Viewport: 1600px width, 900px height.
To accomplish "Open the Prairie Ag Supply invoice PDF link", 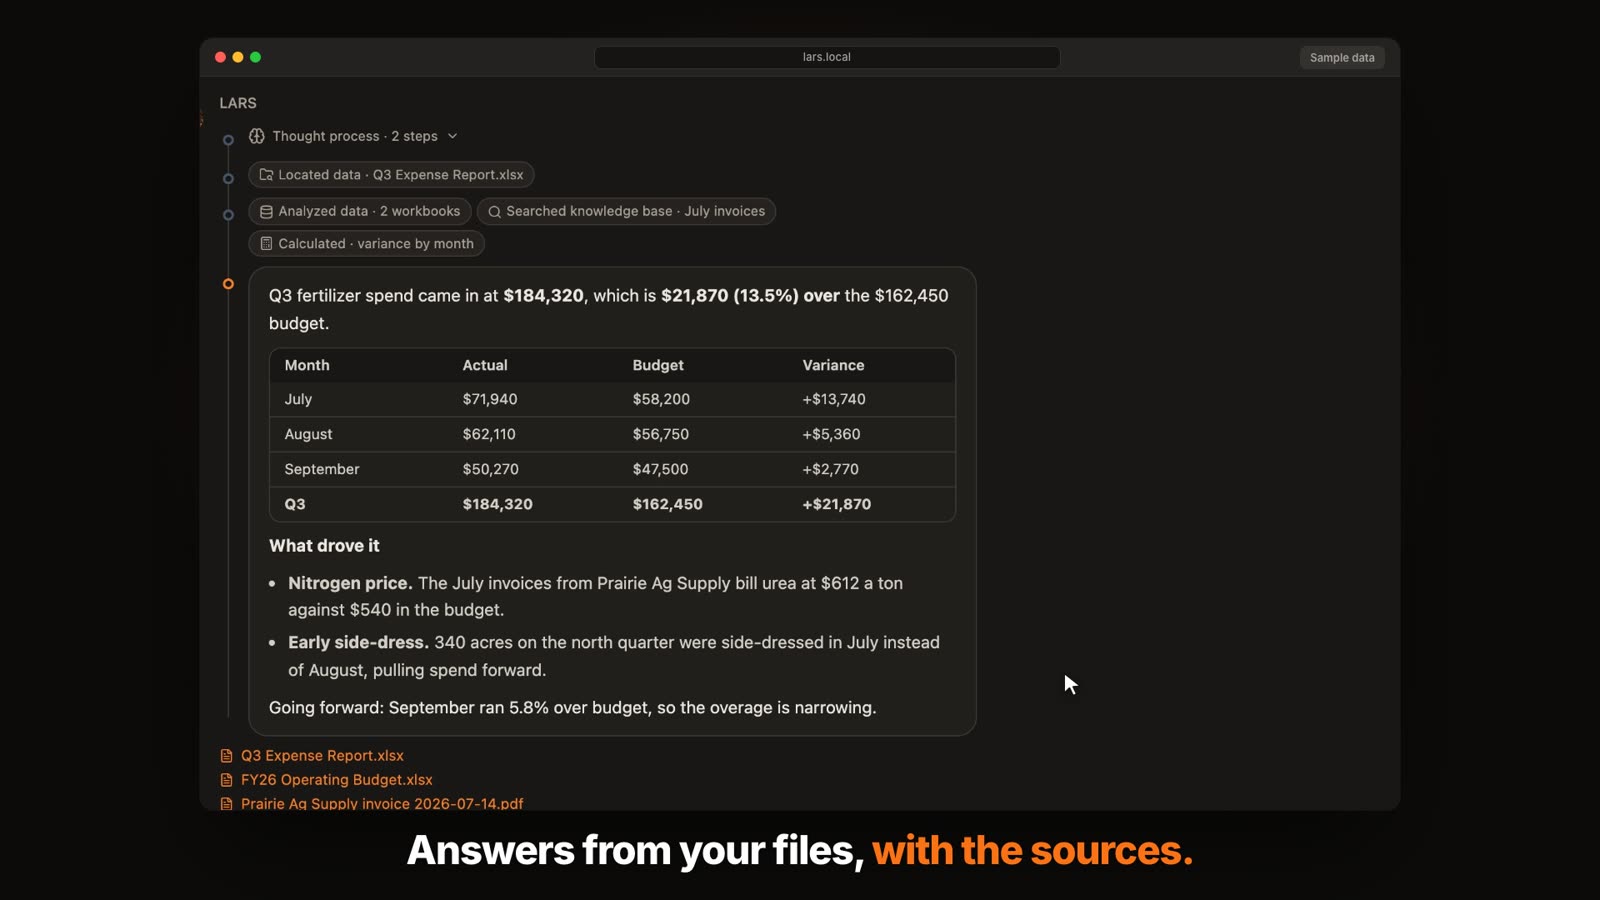I will tap(382, 803).
